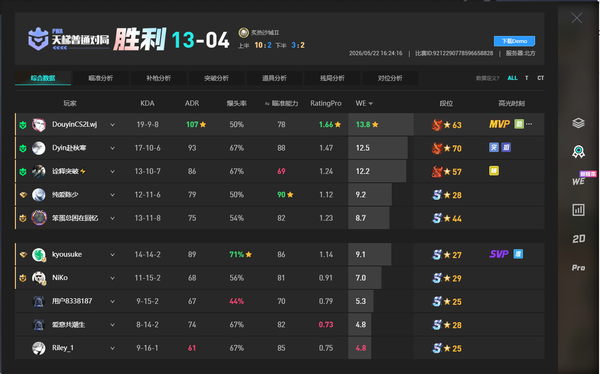
Task: Open the avatar in the 12-11-6 row
Action: (x=39, y=195)
